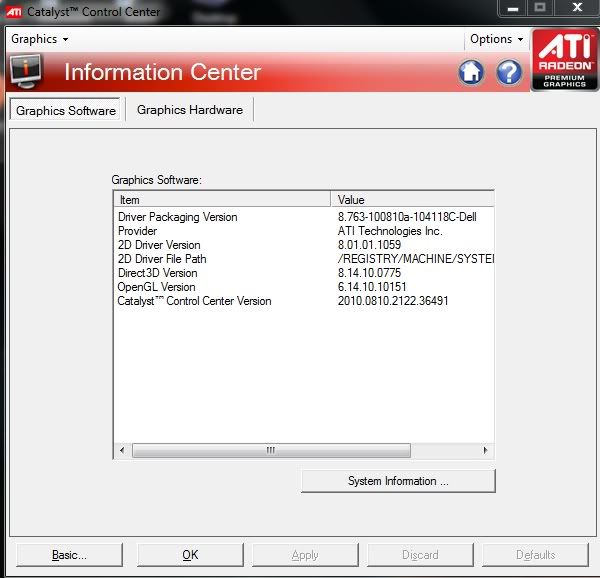Click the value 2010.0810.2122.36491
The width and height of the screenshot is (600, 578).
393,301
